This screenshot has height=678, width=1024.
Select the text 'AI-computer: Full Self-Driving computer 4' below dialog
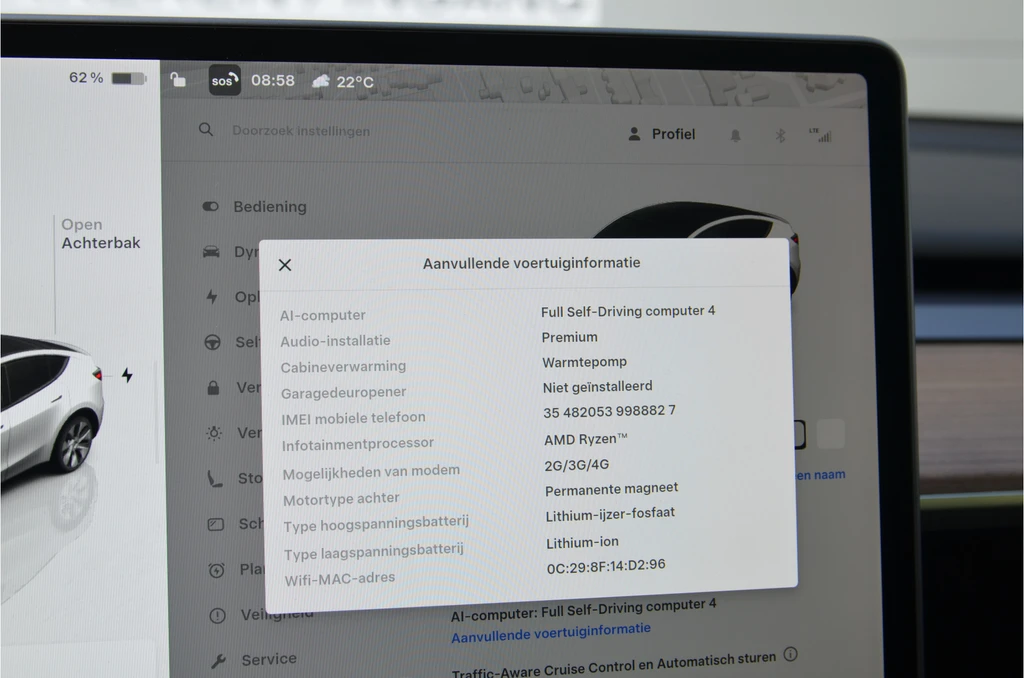coord(583,609)
